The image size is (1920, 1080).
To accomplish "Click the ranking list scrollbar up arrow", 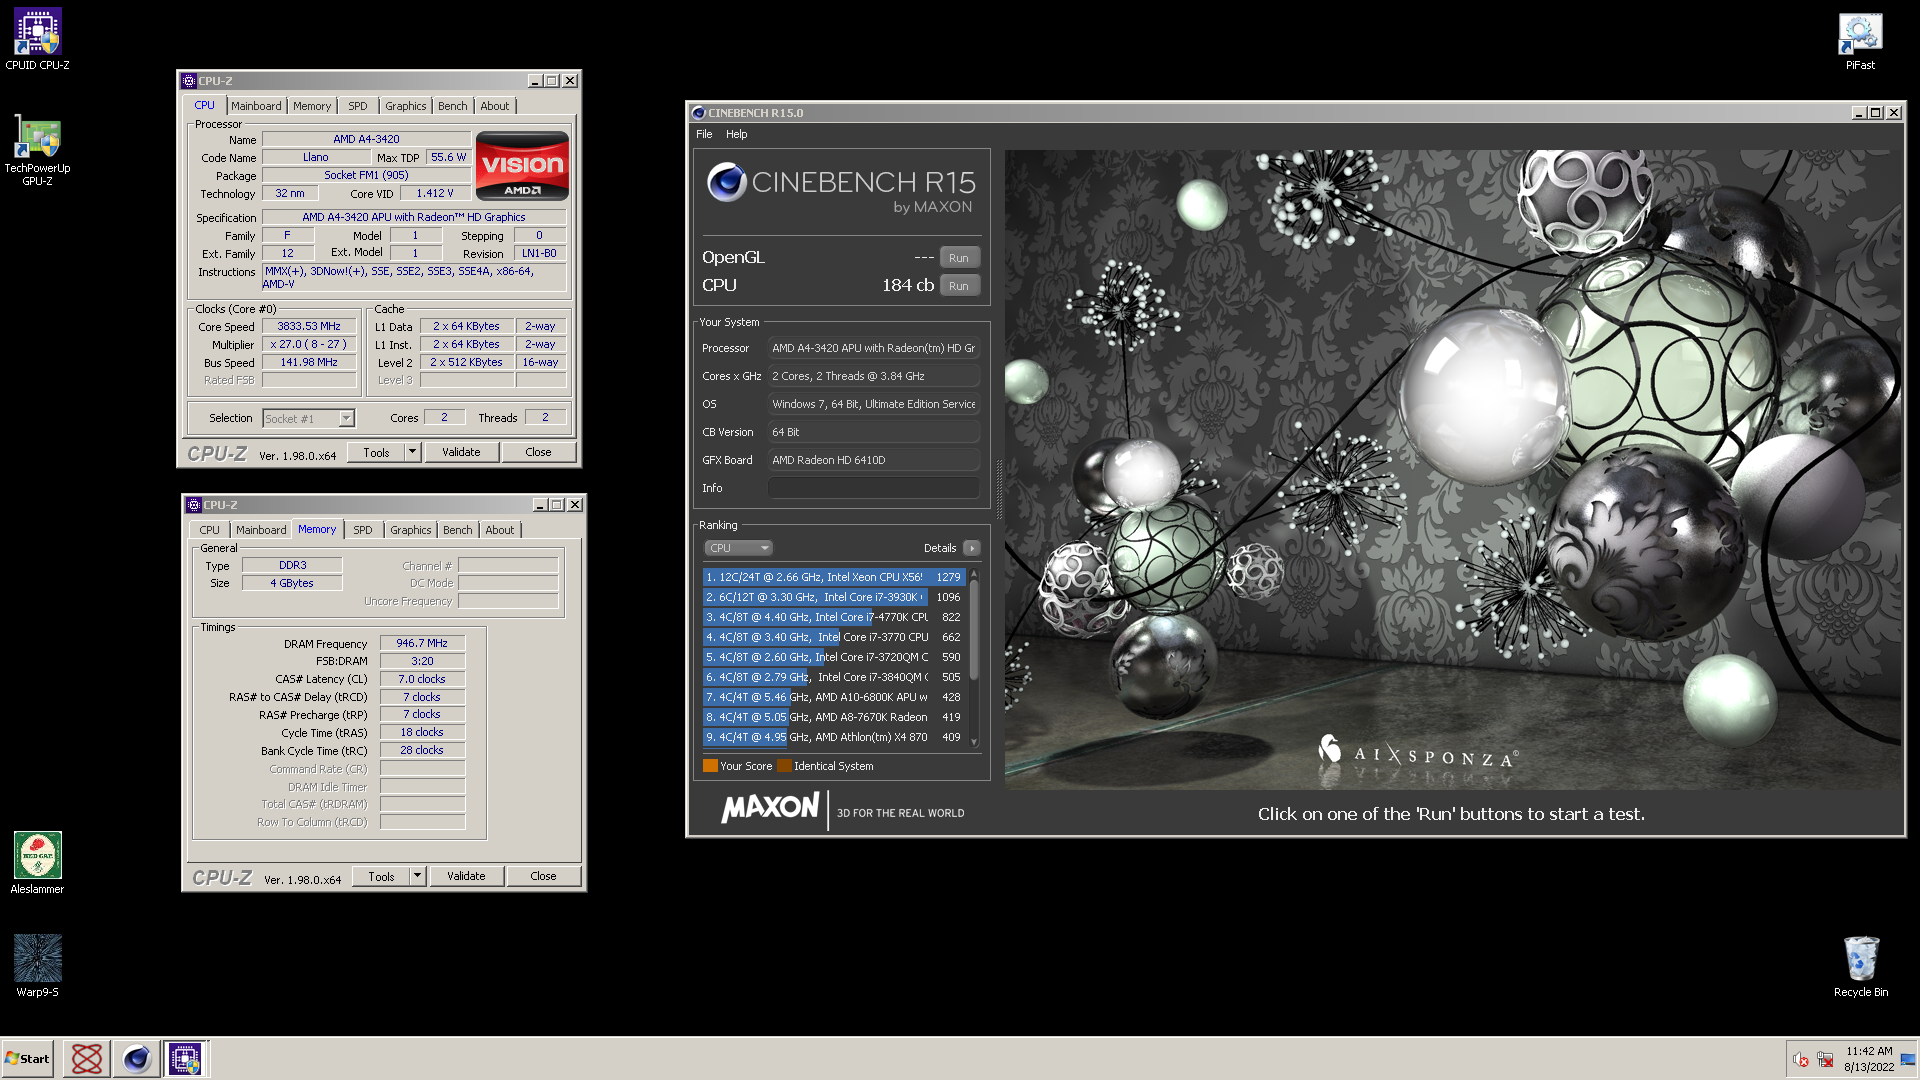I will [974, 576].
